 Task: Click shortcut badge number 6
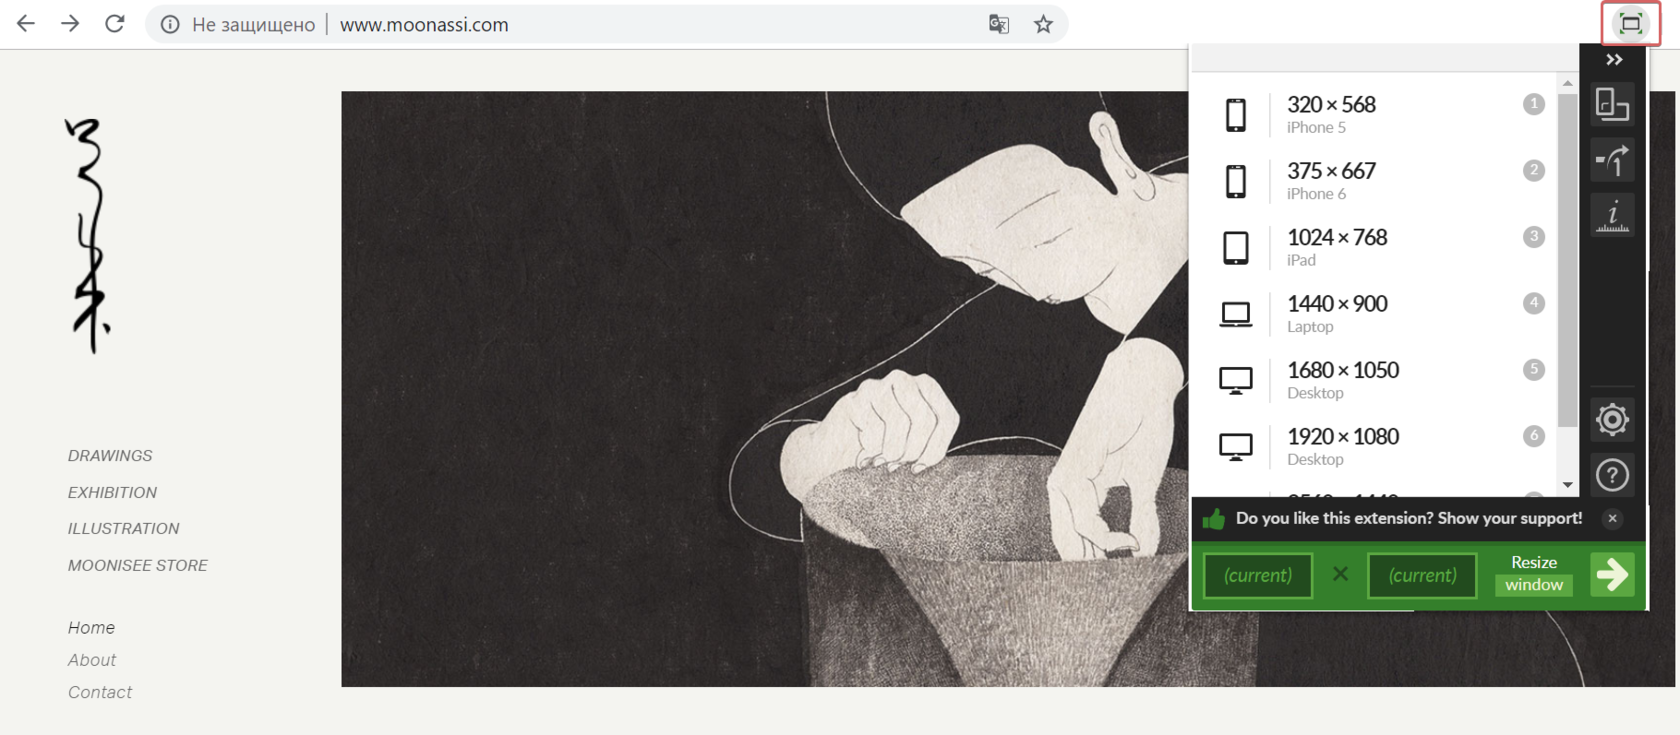tap(1533, 436)
